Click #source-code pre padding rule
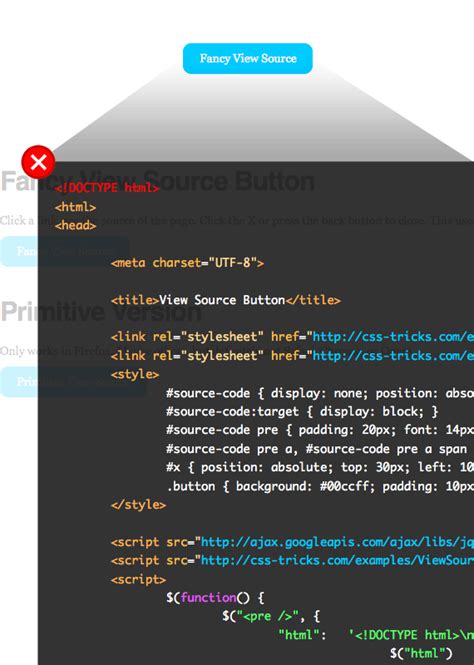Viewport: 474px width, 665px height. tap(320, 430)
